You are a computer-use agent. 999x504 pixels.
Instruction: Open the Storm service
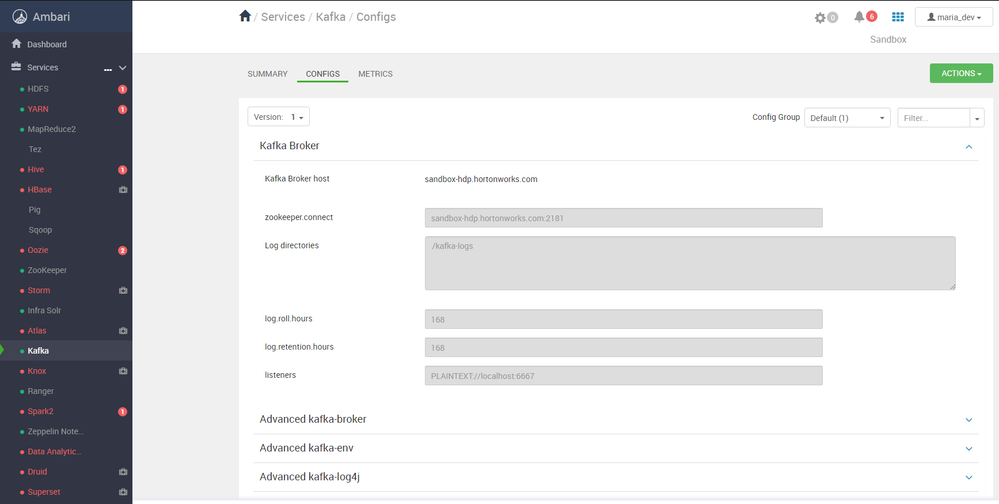tap(39, 290)
